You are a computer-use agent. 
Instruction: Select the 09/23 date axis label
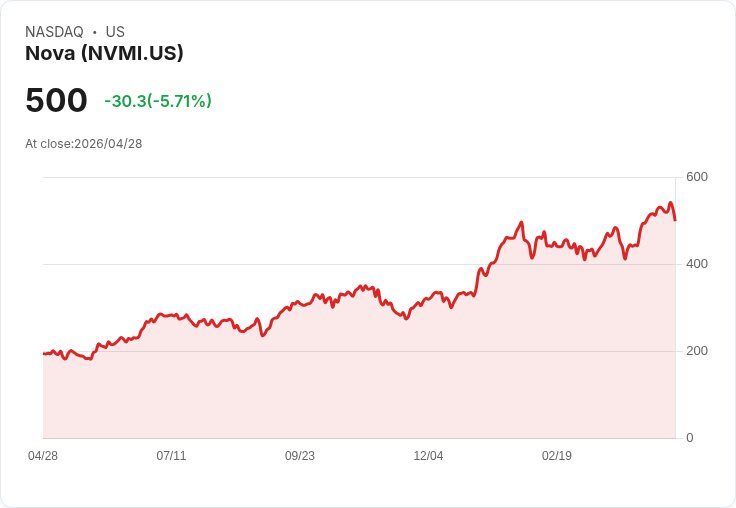[300, 456]
